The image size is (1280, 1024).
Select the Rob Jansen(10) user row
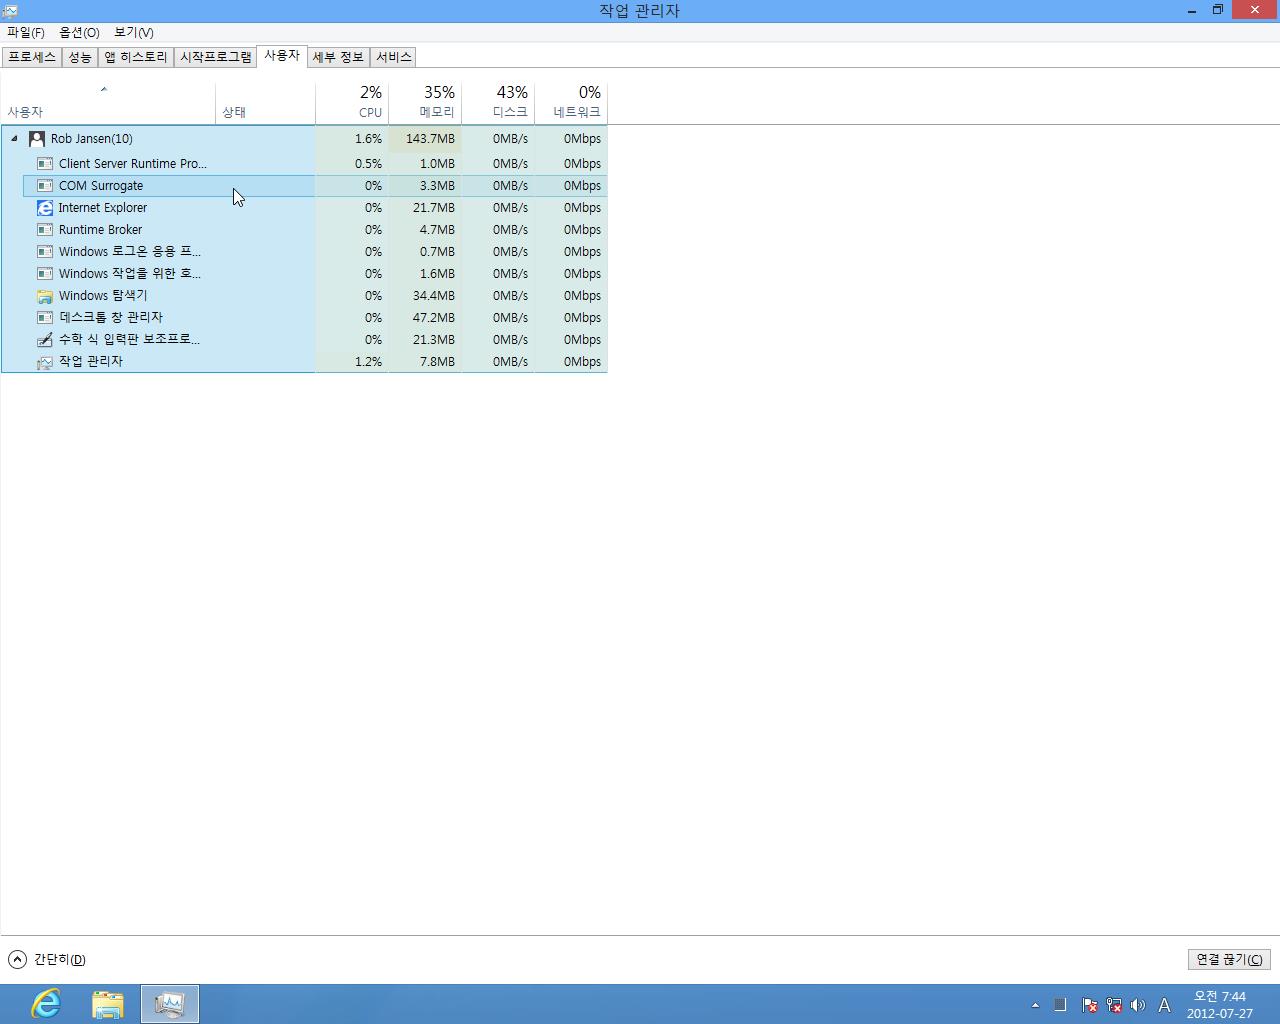[x=304, y=139]
